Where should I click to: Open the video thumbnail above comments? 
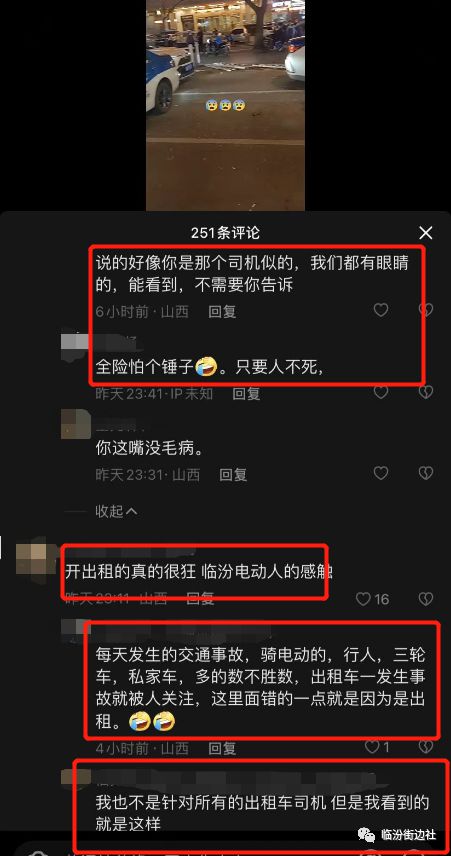(226, 105)
